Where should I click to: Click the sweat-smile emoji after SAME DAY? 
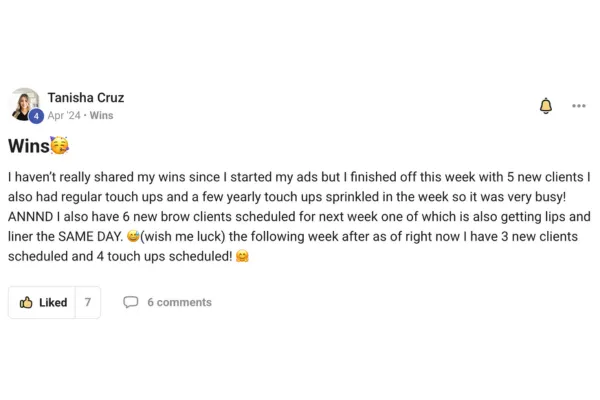133,236
